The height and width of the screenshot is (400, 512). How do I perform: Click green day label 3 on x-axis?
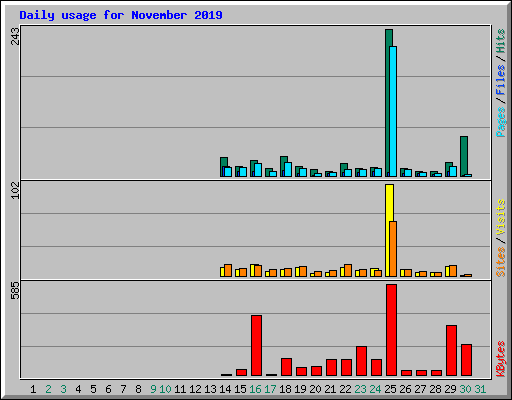63,389
